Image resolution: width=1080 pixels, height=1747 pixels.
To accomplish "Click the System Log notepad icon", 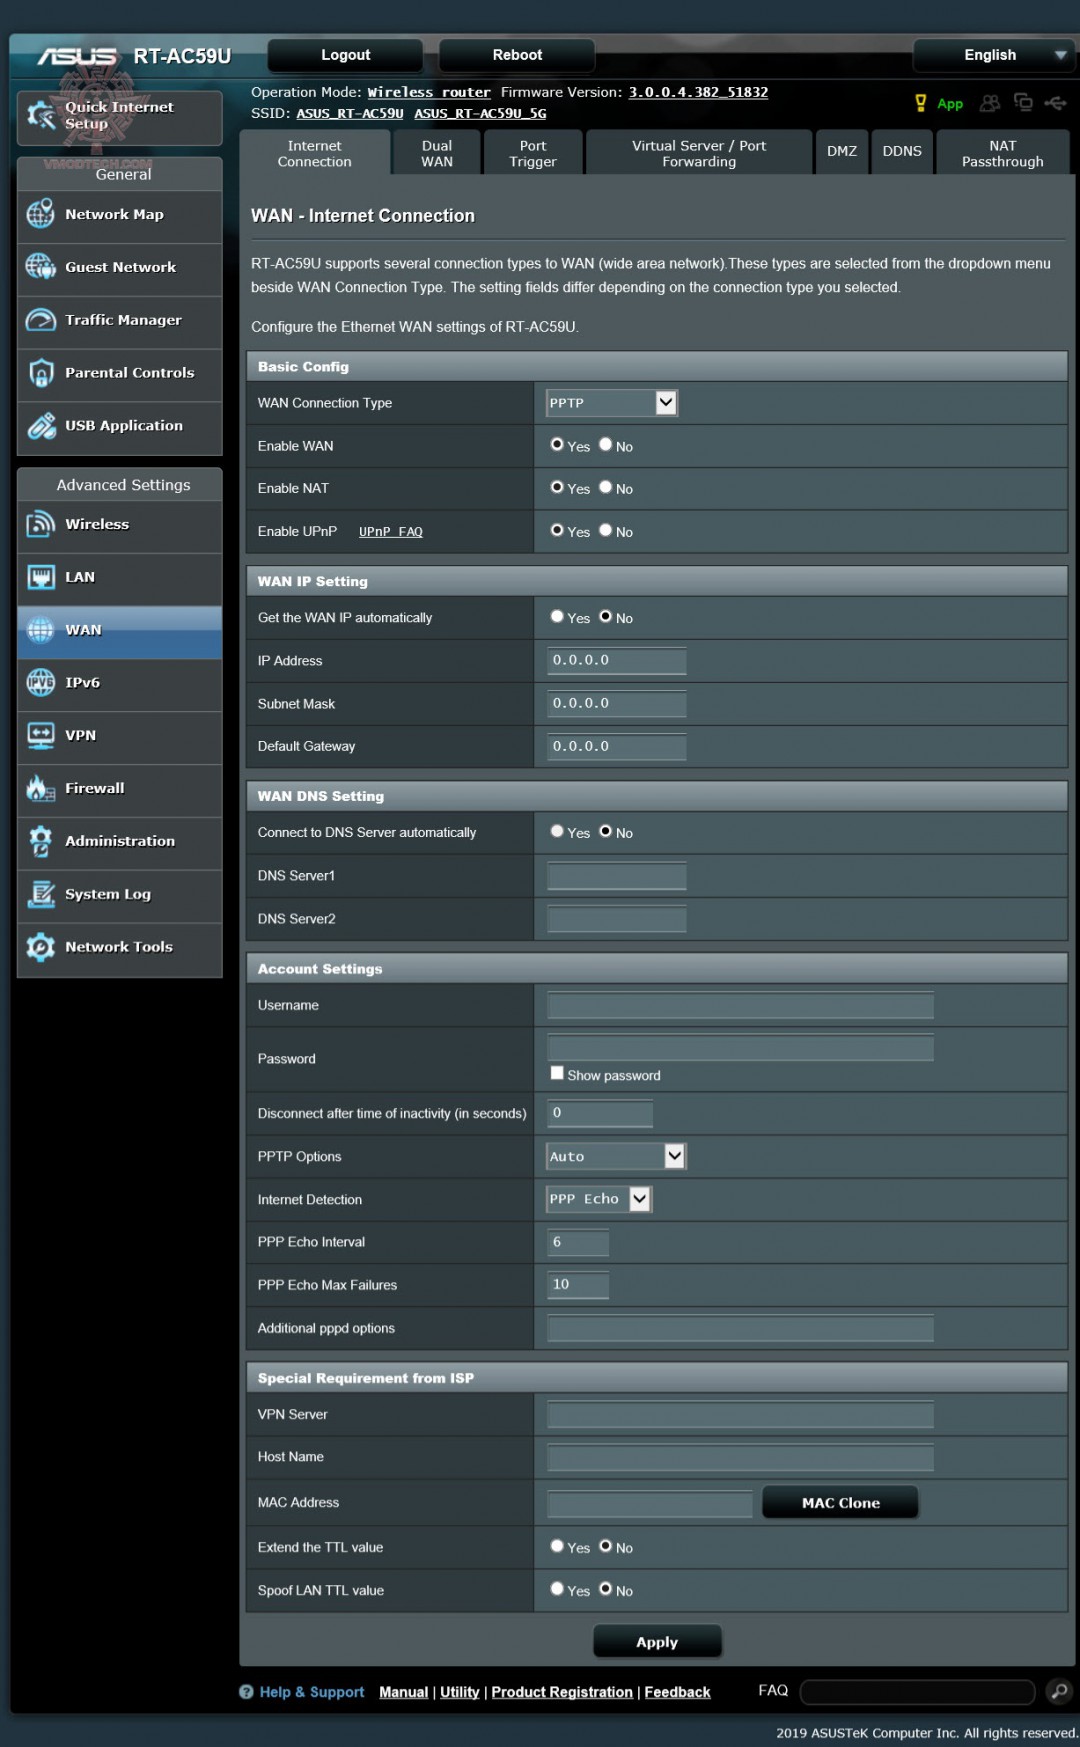I will tap(41, 895).
